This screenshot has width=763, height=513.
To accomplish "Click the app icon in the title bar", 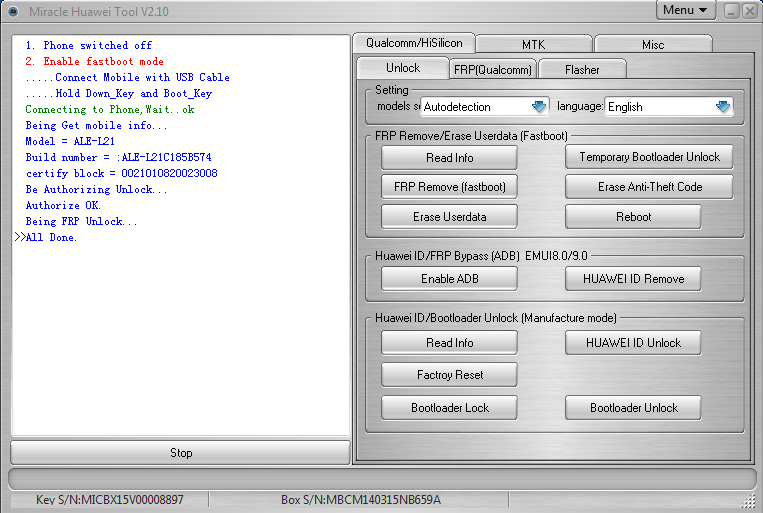I will point(13,11).
